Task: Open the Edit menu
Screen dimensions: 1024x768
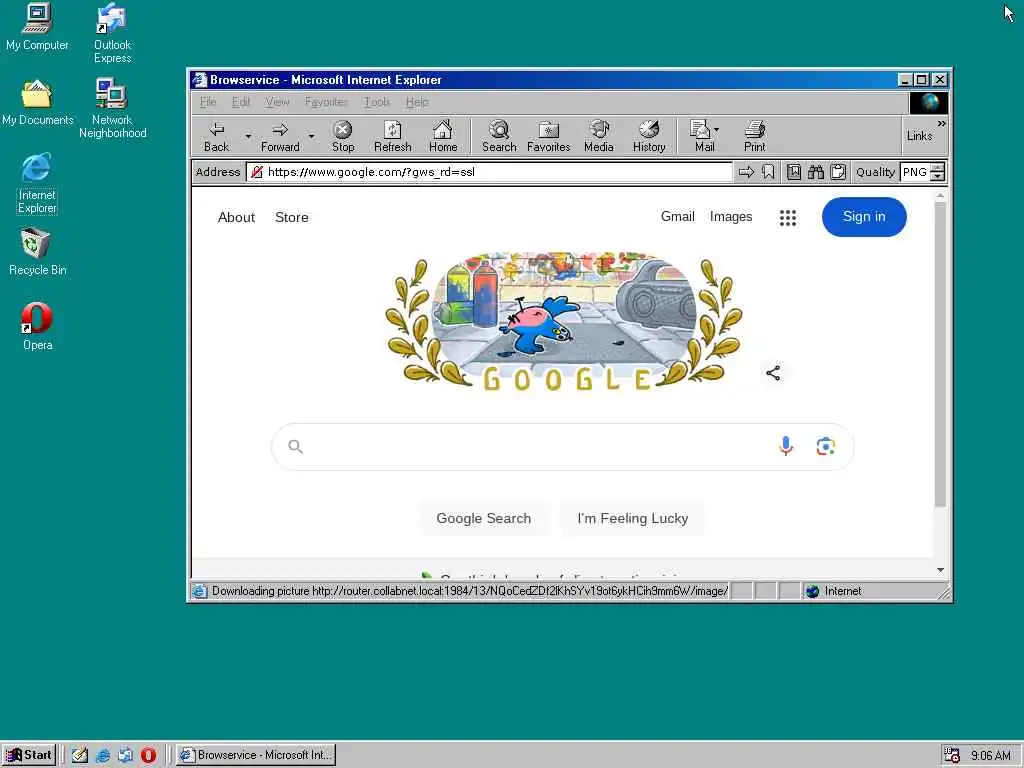Action: click(x=240, y=102)
